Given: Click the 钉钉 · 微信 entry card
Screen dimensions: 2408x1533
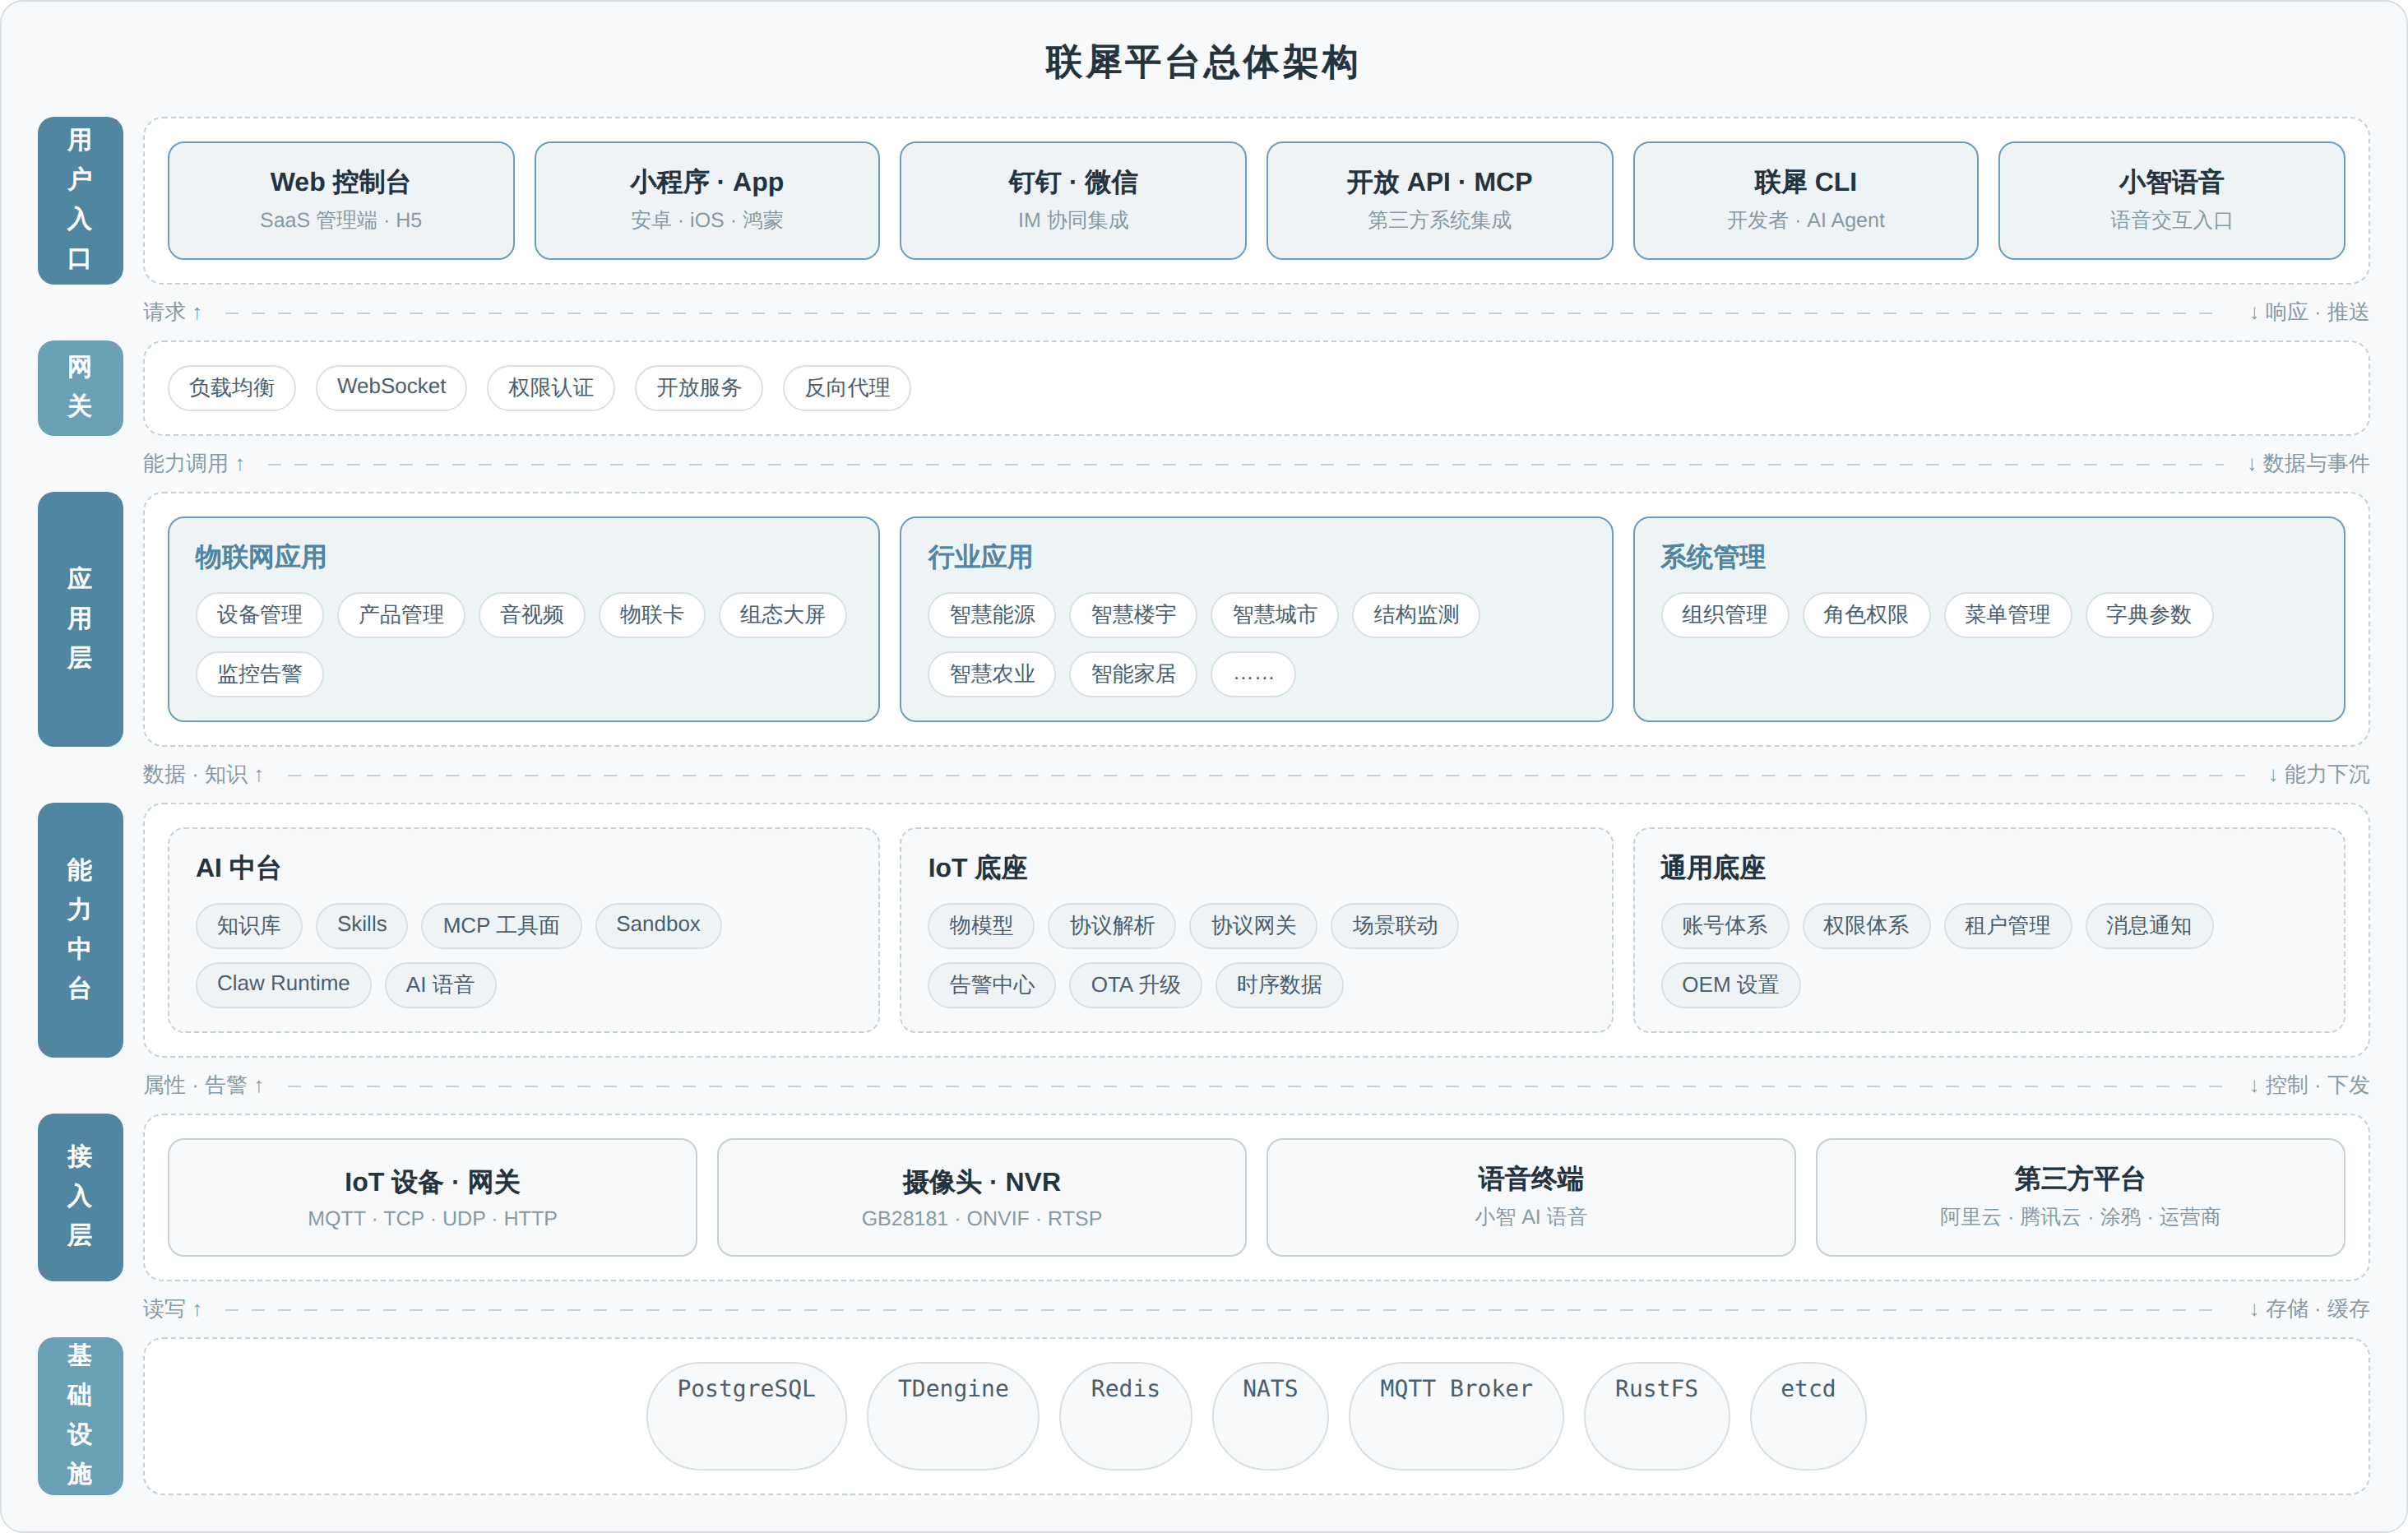Looking at the screenshot, I should [x=1073, y=200].
